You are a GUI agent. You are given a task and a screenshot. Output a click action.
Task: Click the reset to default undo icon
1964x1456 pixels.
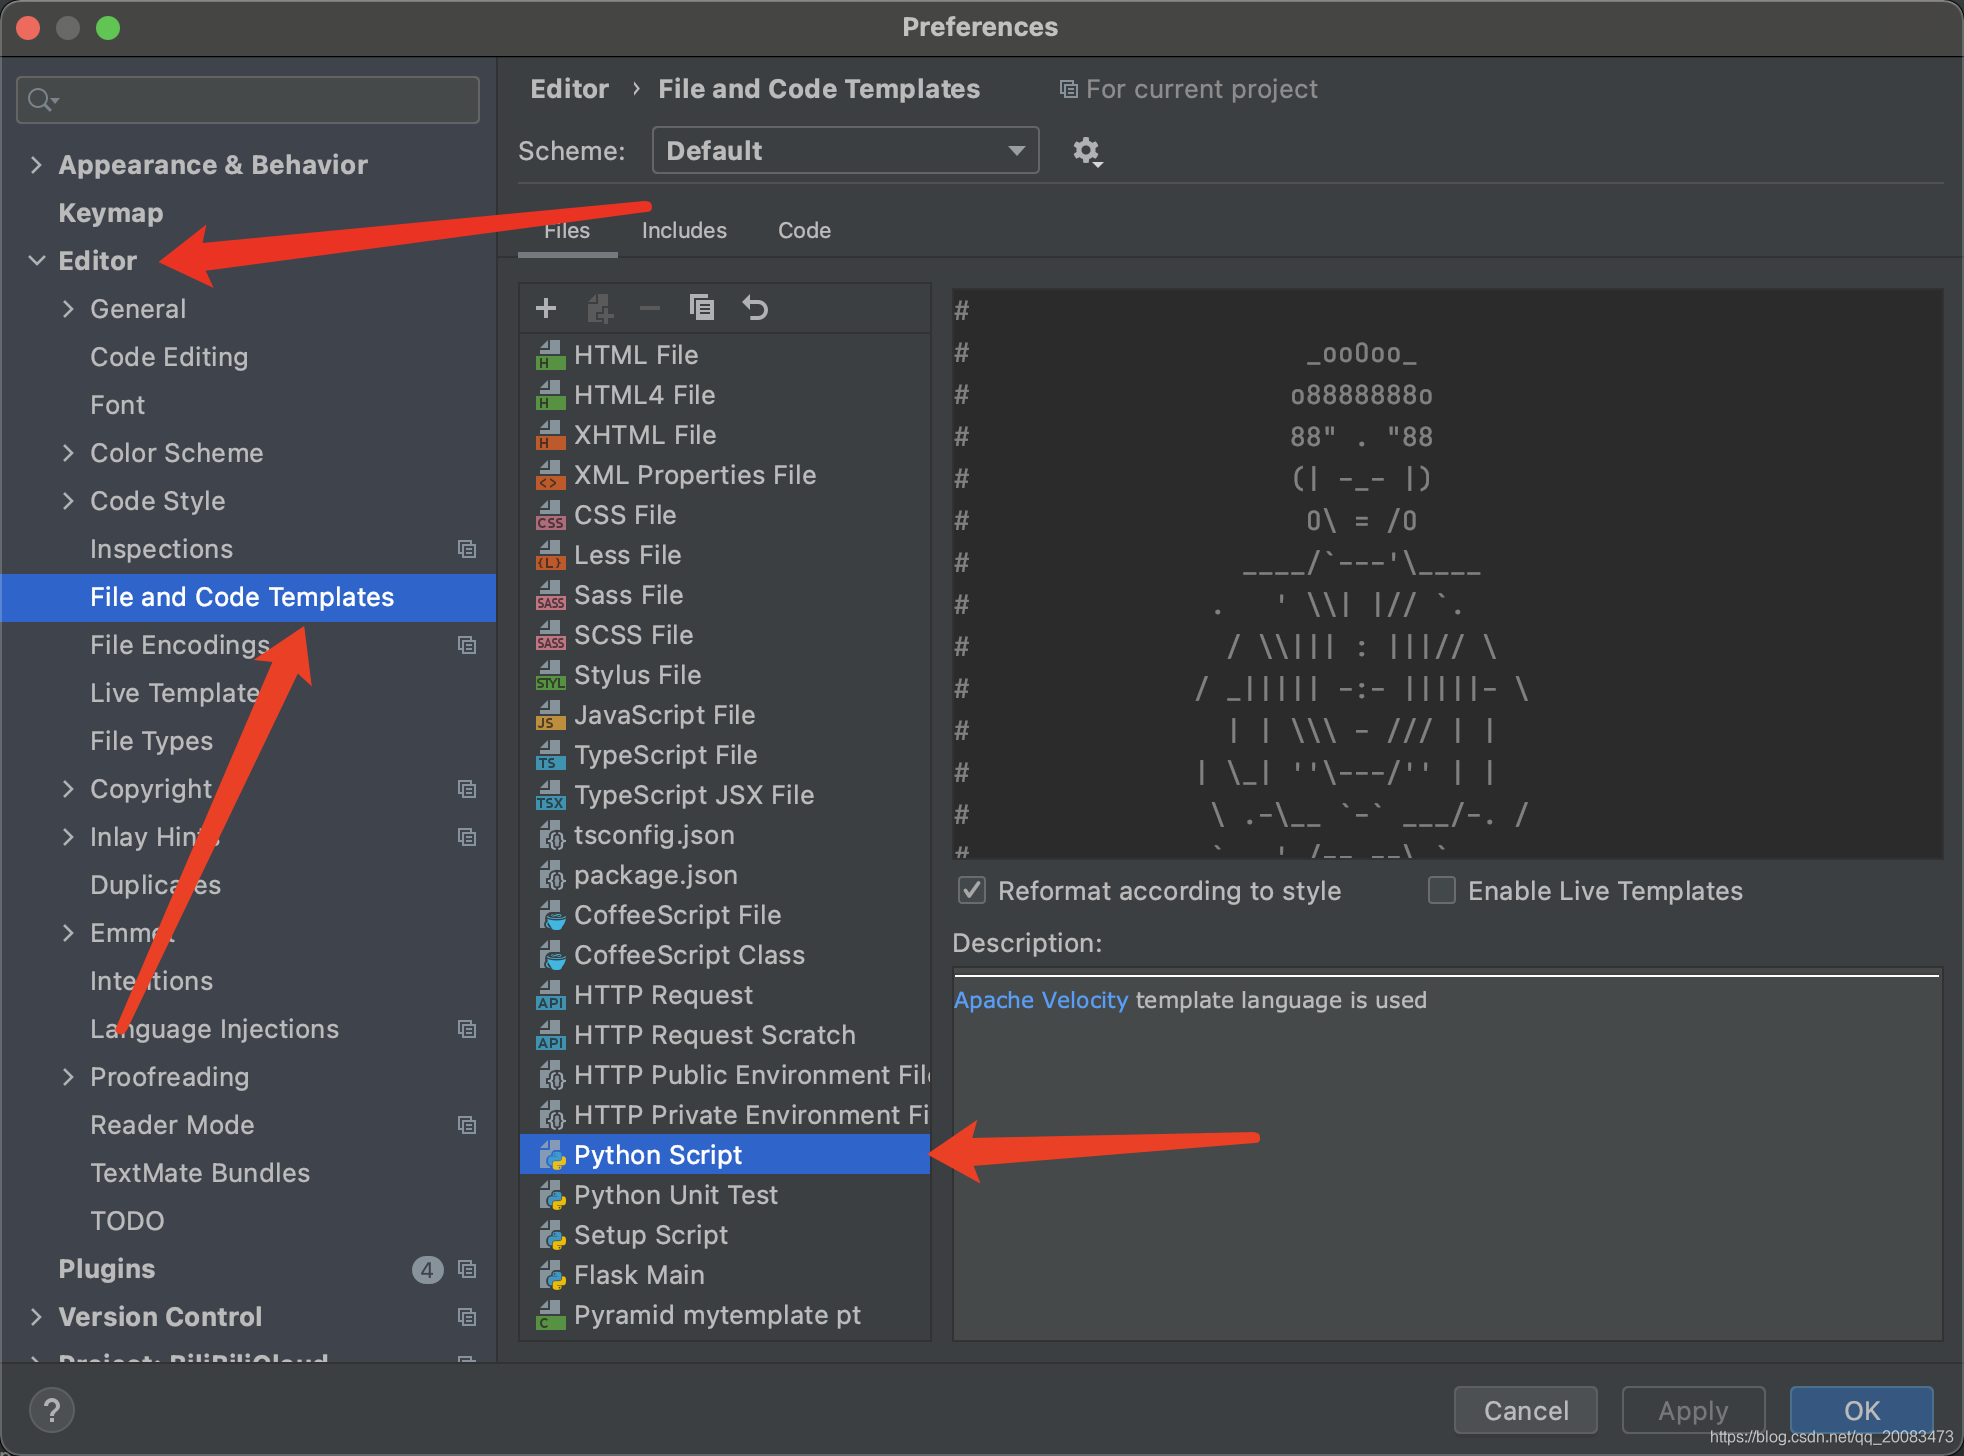point(755,308)
